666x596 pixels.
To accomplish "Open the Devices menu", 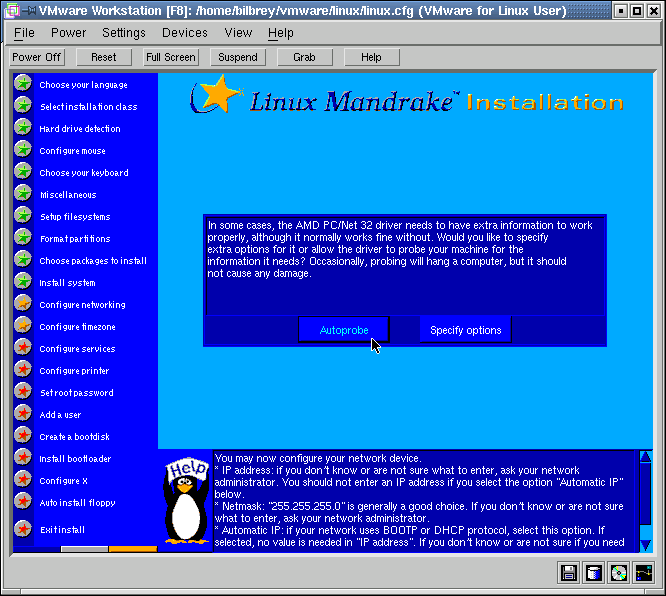I will (x=185, y=33).
